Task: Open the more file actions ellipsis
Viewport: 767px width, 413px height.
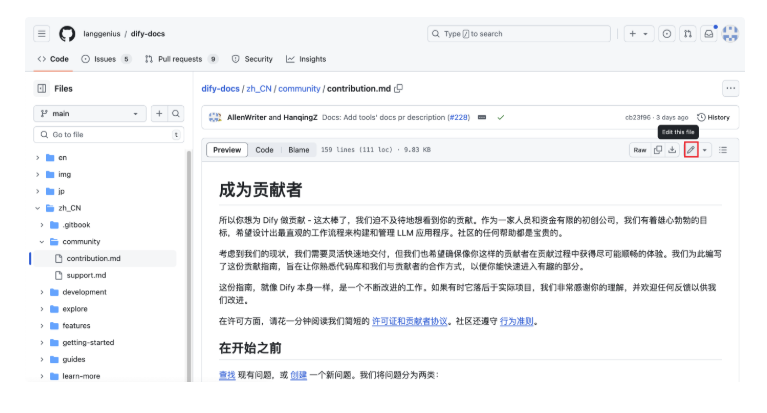Action: [731, 89]
